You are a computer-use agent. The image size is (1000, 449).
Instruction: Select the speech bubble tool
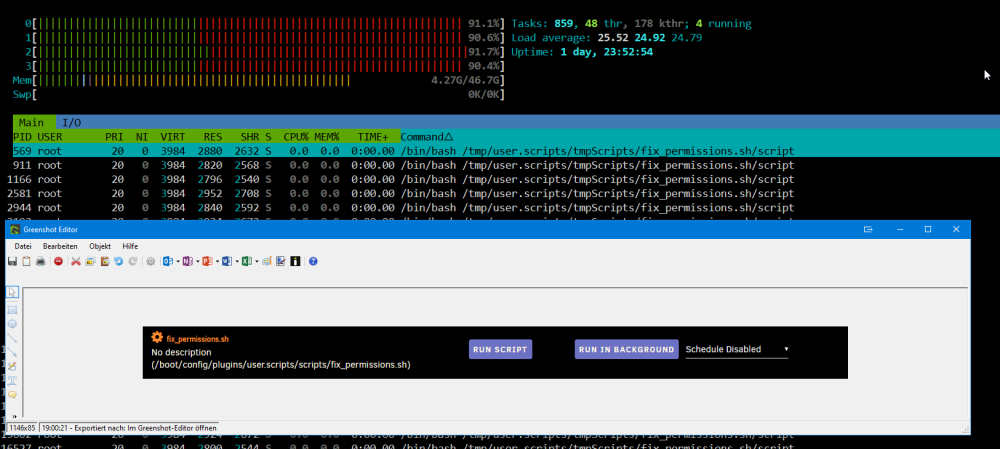coord(12,395)
